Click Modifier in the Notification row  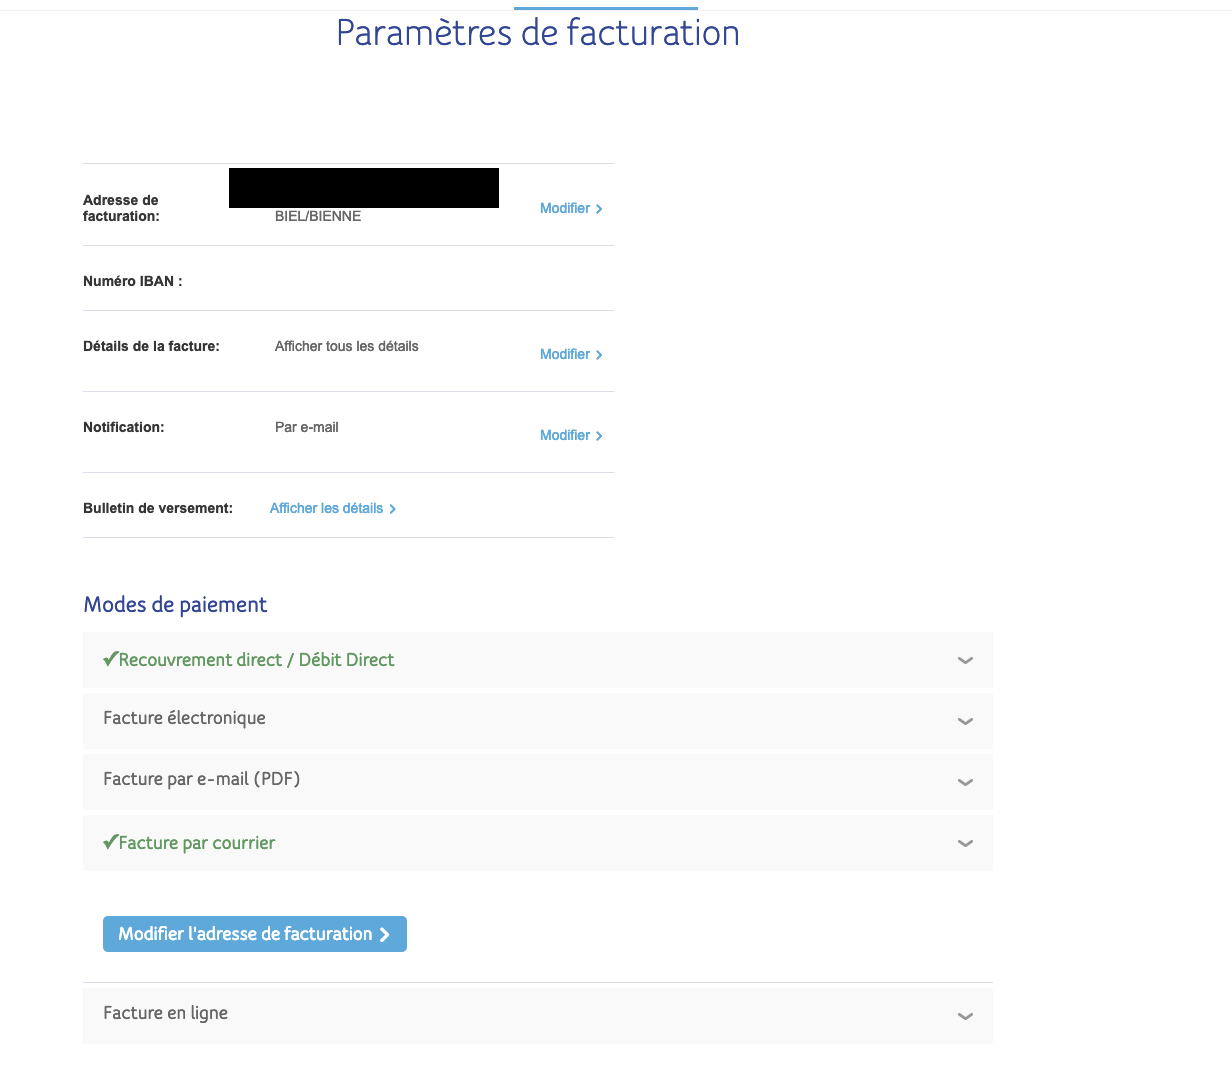click(x=565, y=435)
